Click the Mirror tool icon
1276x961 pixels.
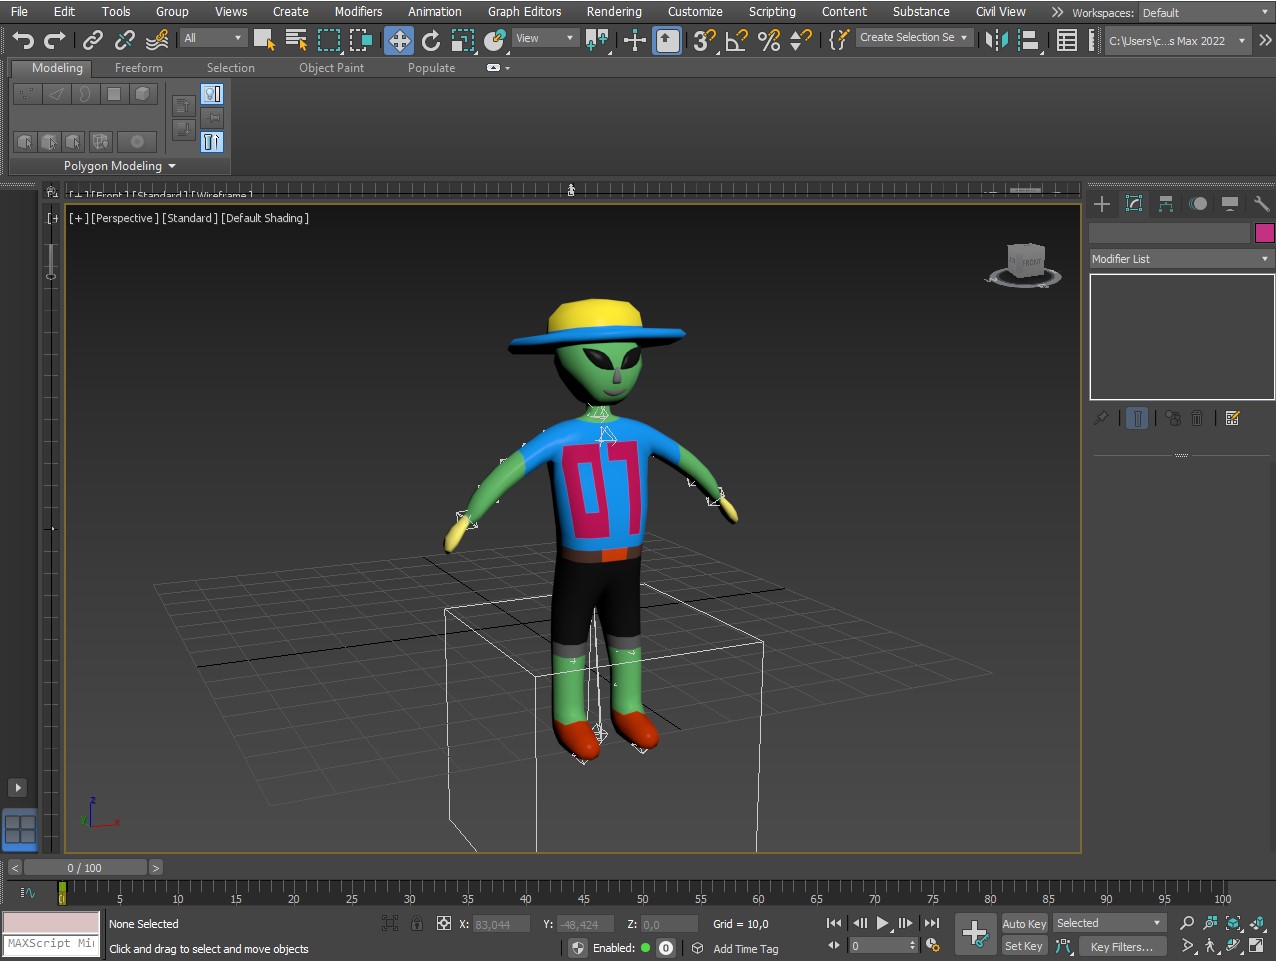pyautogui.click(x=996, y=40)
